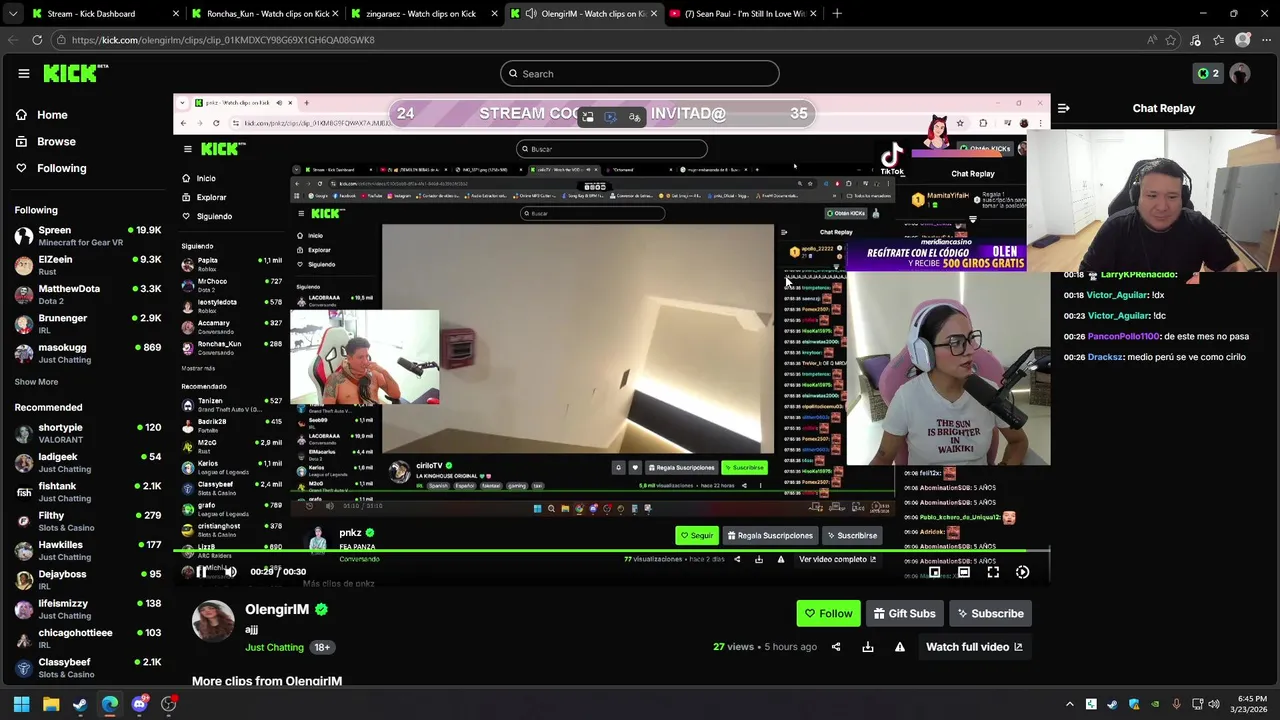Screen dimensions: 1280x720
Task: Collapse the Chat Replay panel
Action: tap(1064, 108)
